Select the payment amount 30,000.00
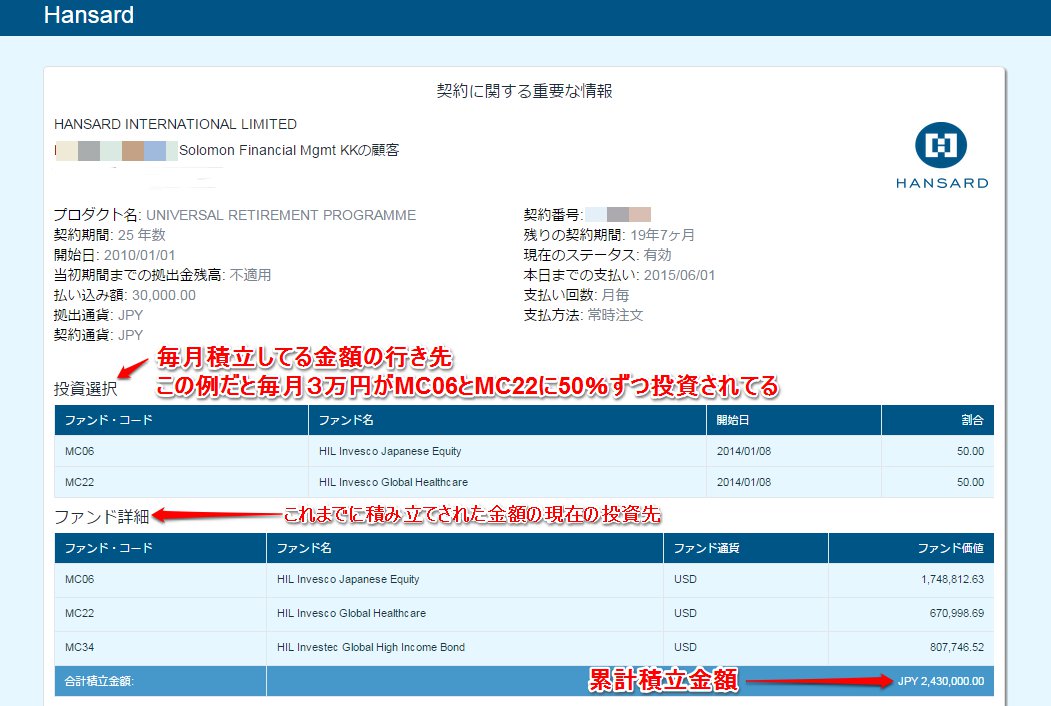Image resolution: width=1051 pixels, height=706 pixels. click(x=164, y=295)
